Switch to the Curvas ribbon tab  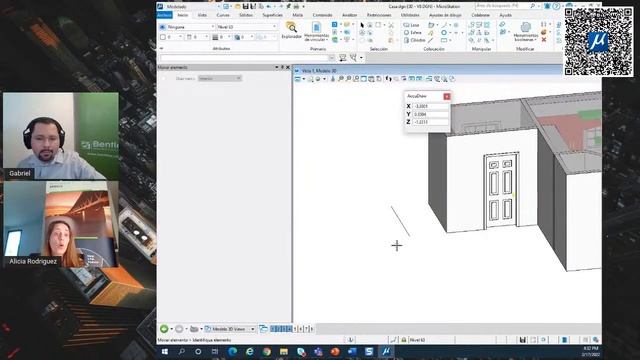coord(223,15)
